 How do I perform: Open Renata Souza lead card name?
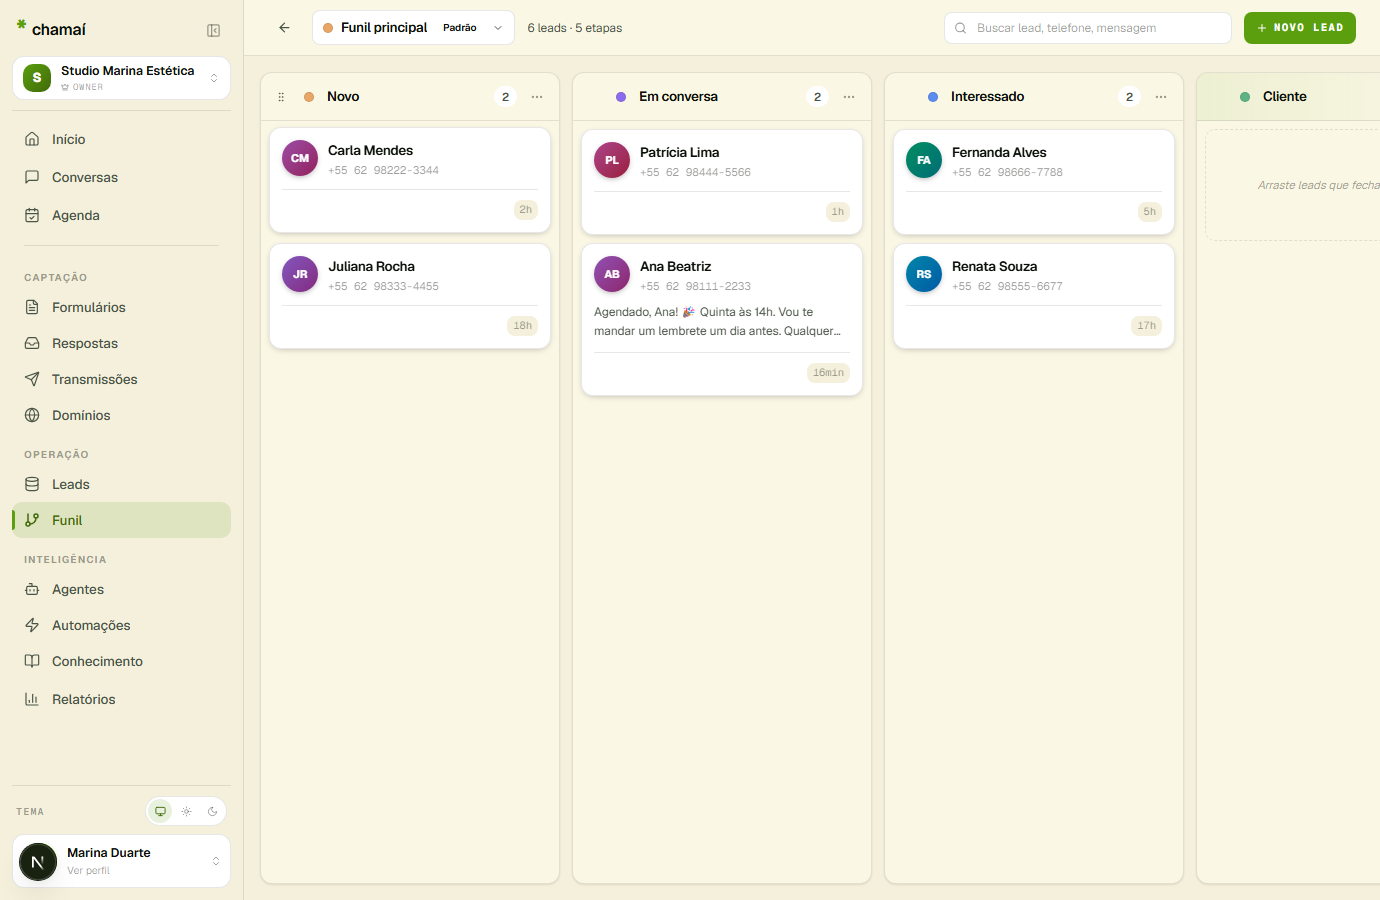click(994, 266)
